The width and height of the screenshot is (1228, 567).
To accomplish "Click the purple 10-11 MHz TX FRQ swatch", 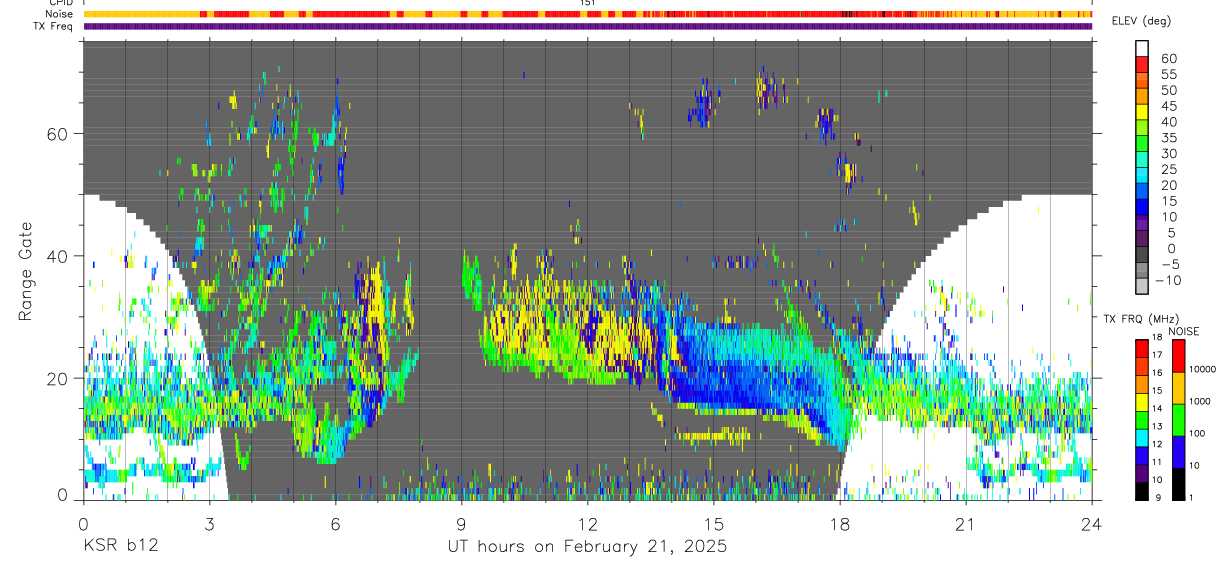I will [1142, 472].
